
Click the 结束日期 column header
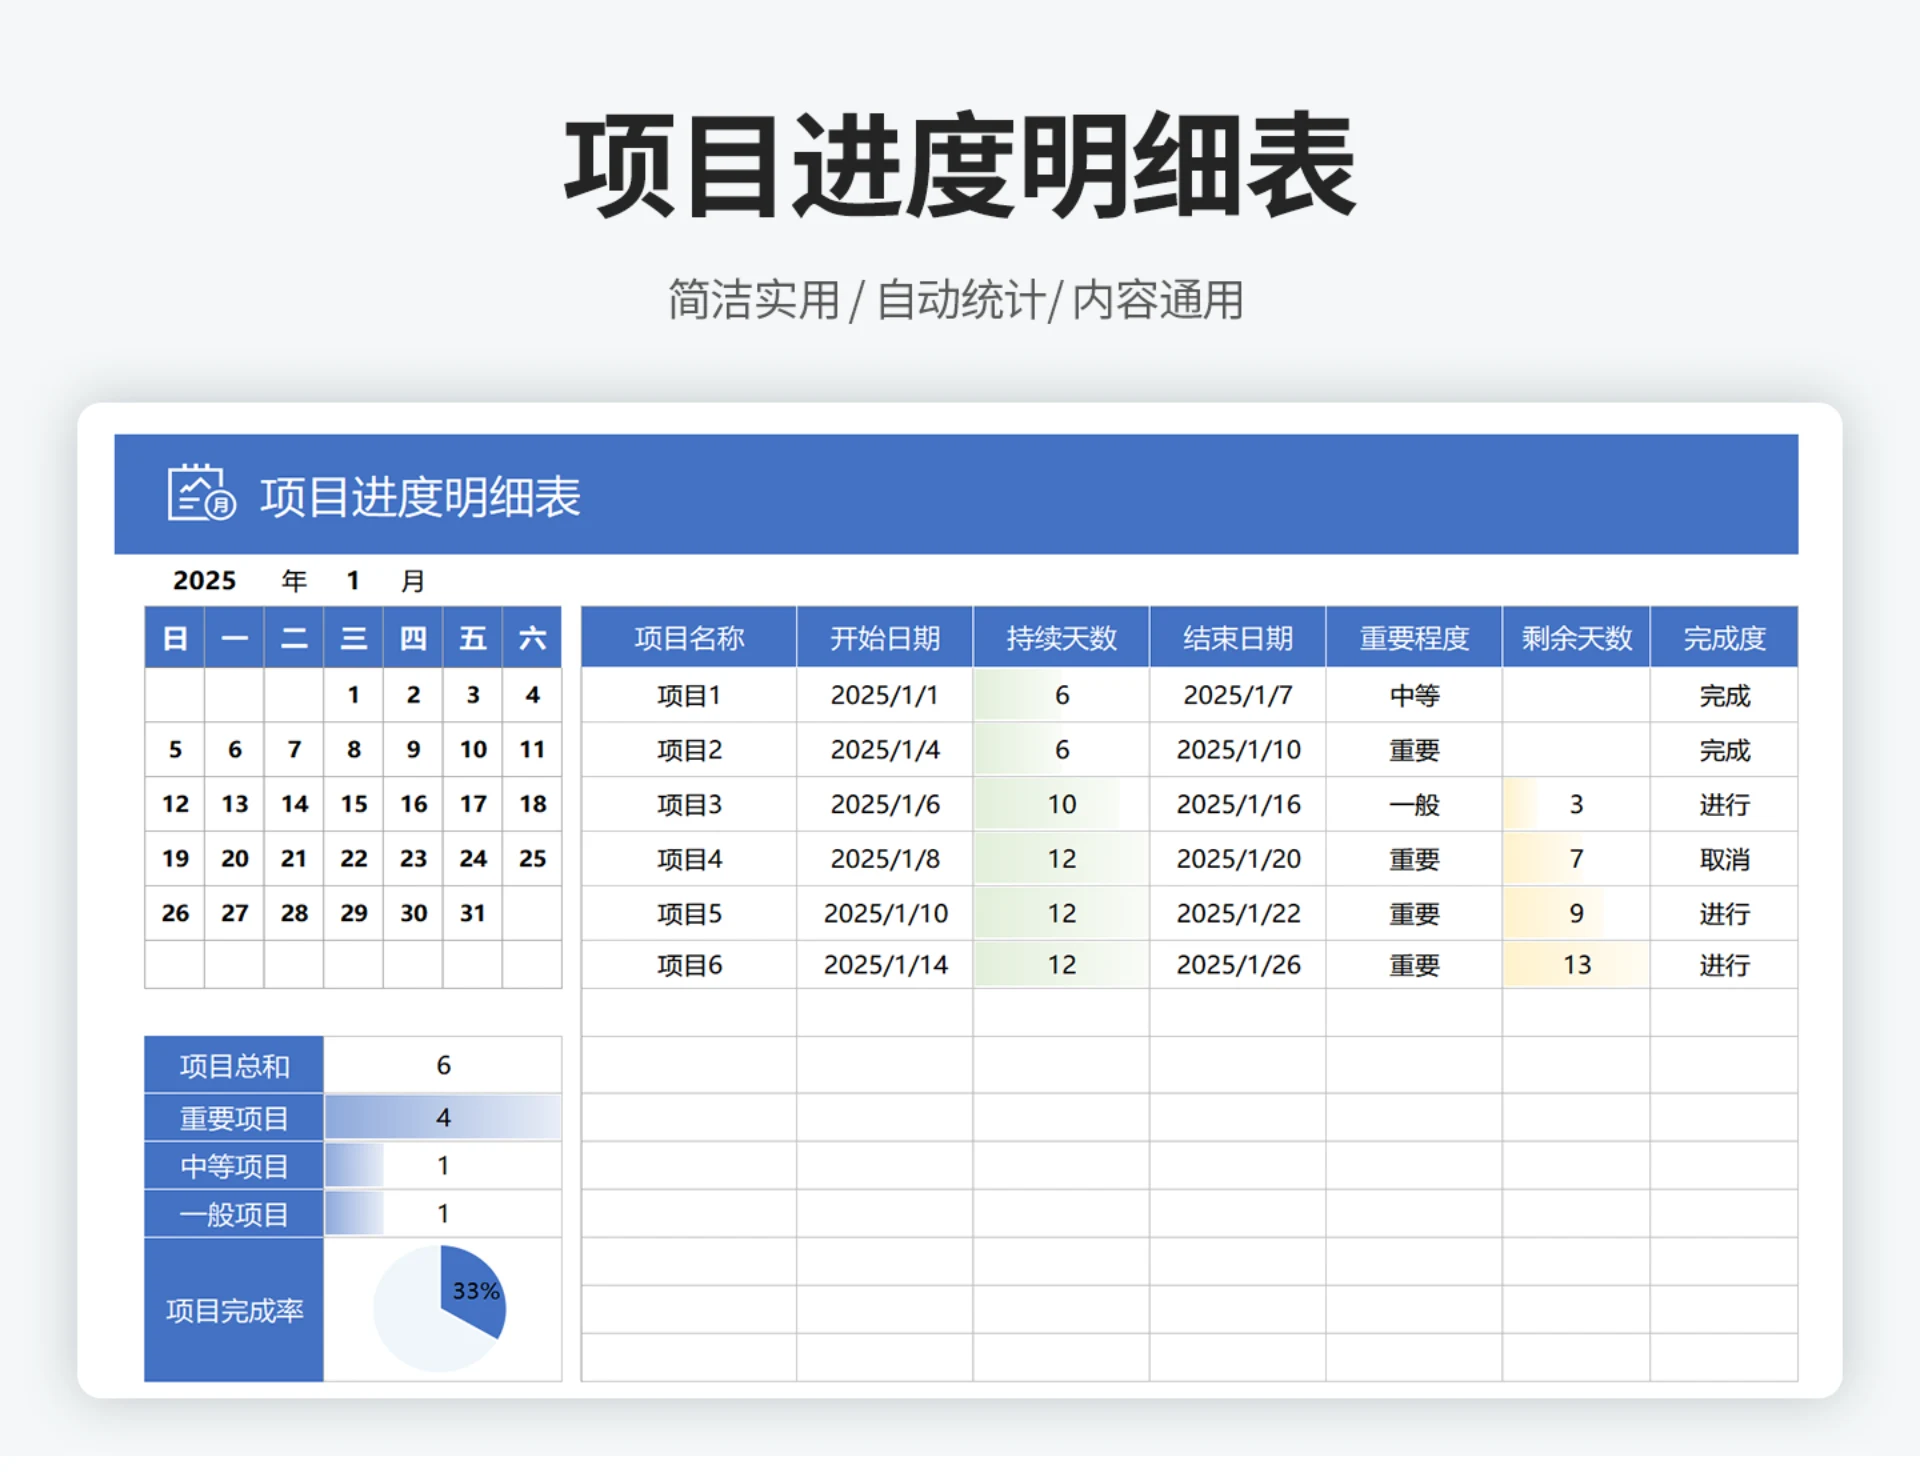point(1237,637)
